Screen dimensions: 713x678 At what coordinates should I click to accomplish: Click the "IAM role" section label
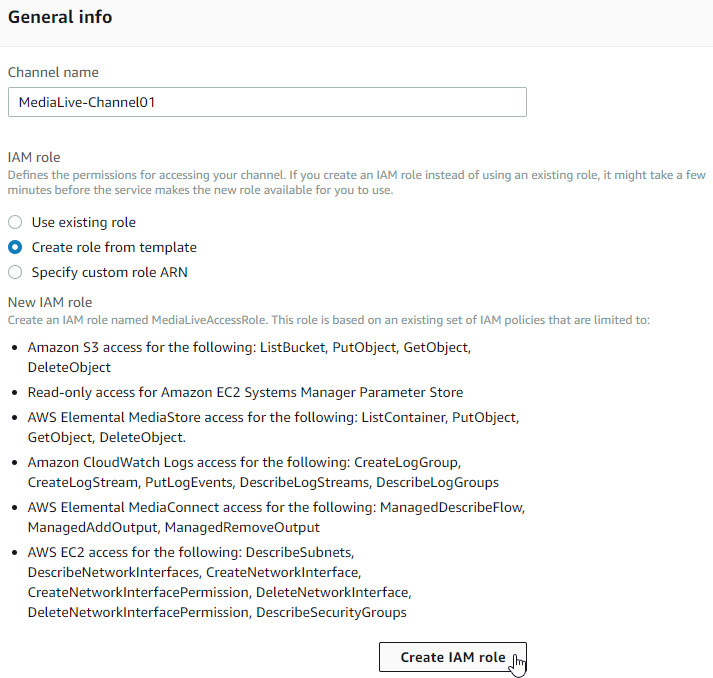point(34,157)
